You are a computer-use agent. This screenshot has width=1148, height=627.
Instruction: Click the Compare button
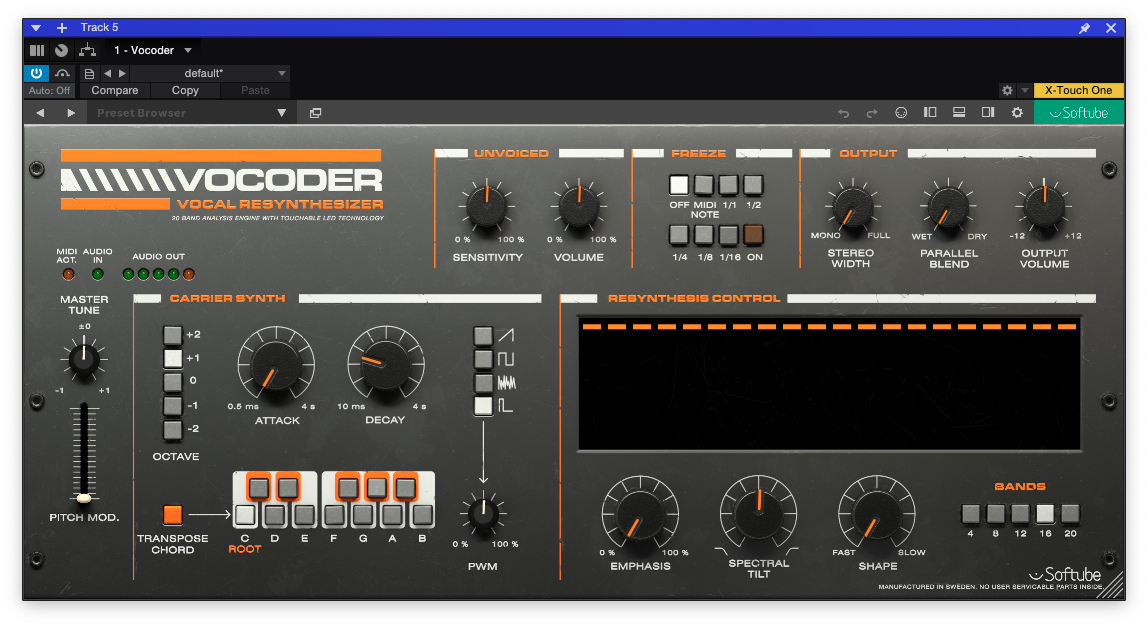pyautogui.click(x=114, y=90)
